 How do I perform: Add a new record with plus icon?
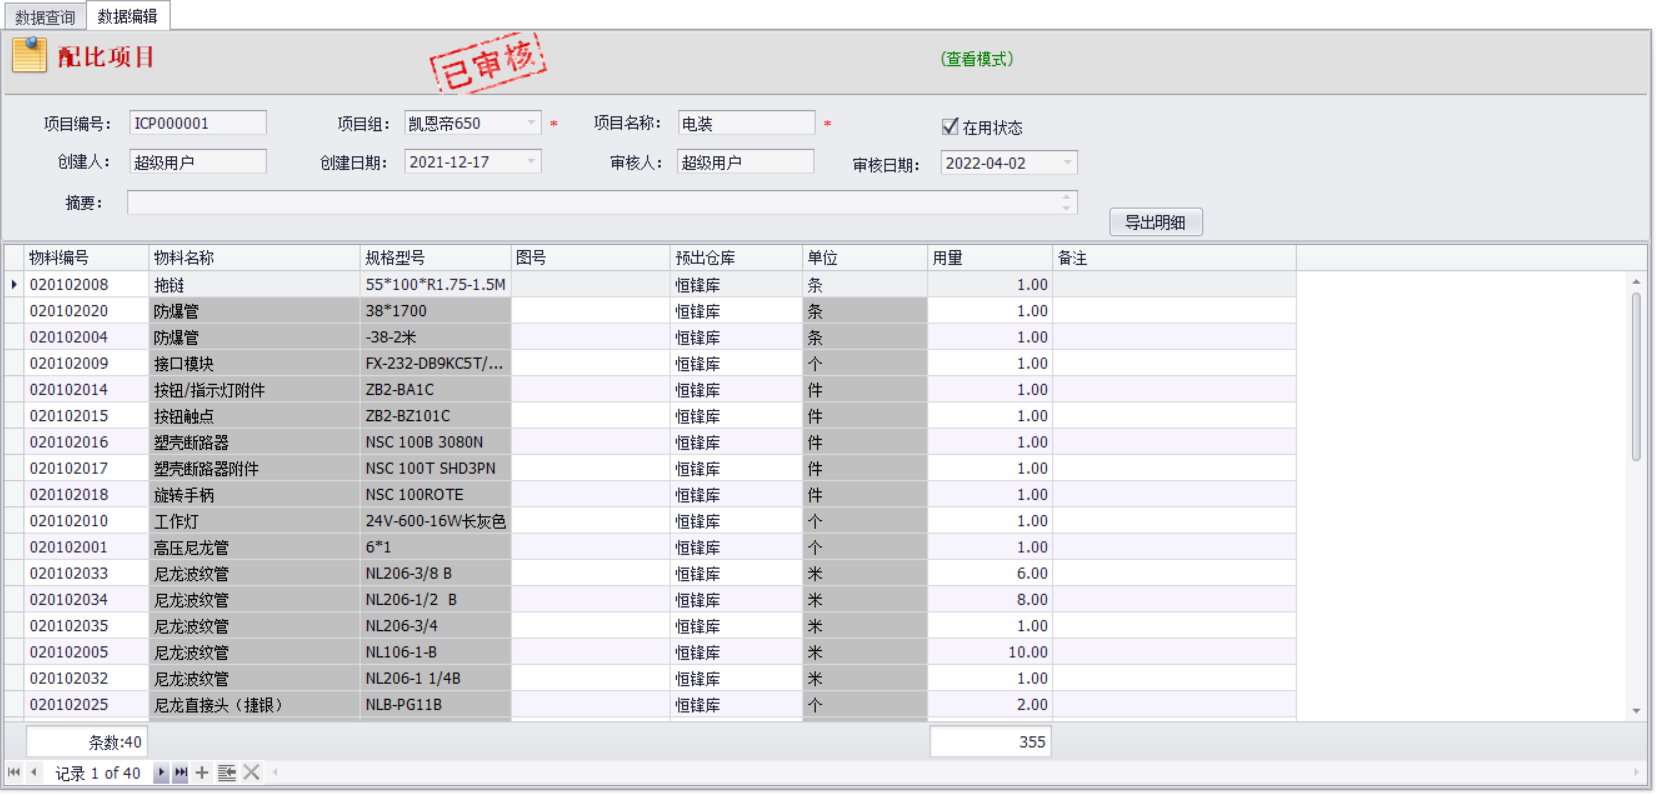click(x=202, y=772)
